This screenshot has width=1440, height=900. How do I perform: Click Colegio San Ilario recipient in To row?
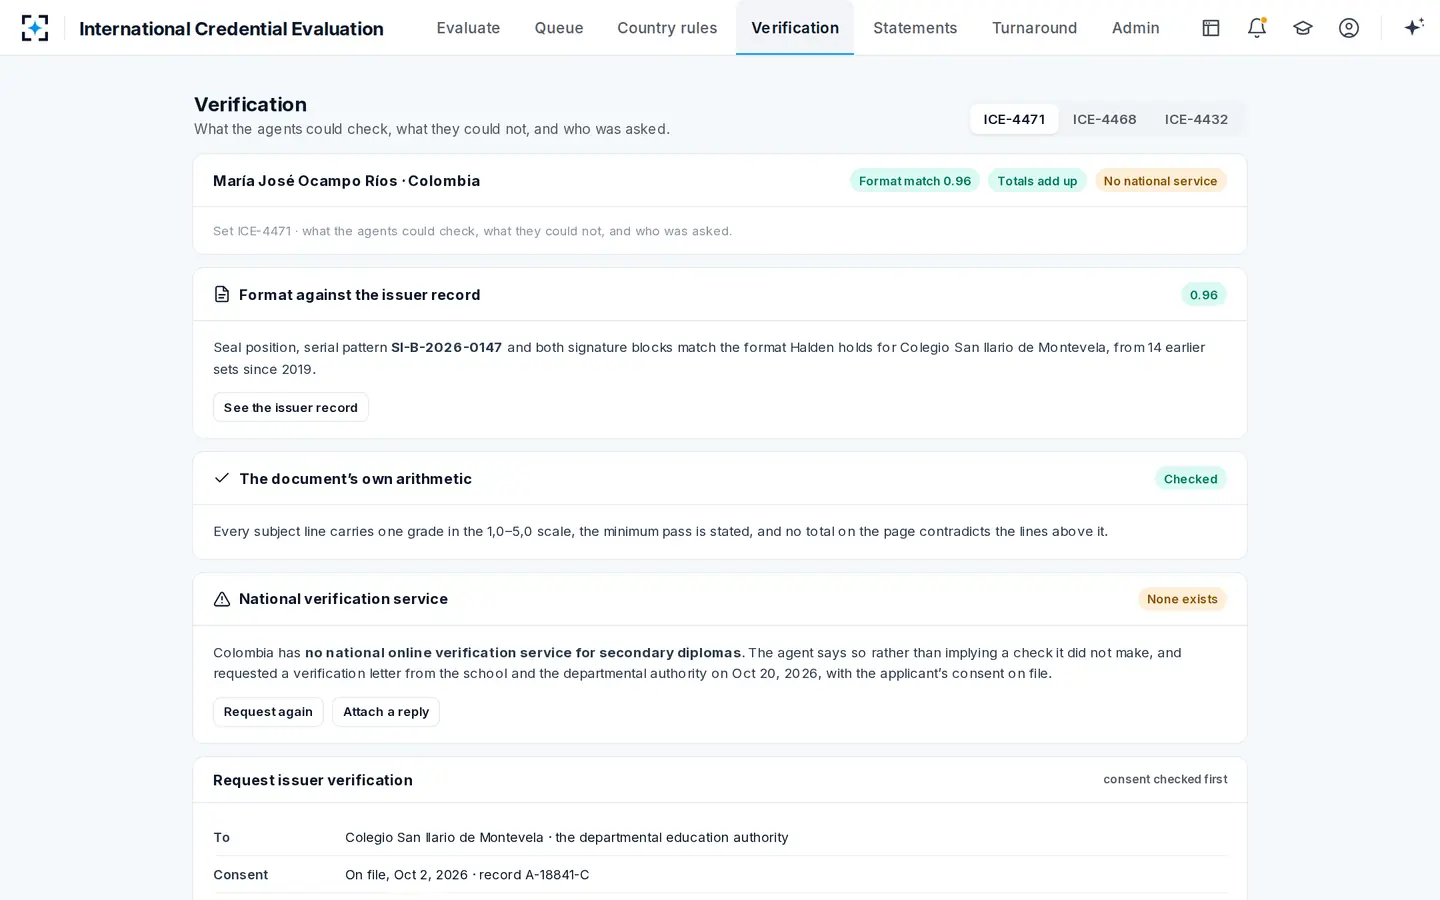pos(444,837)
